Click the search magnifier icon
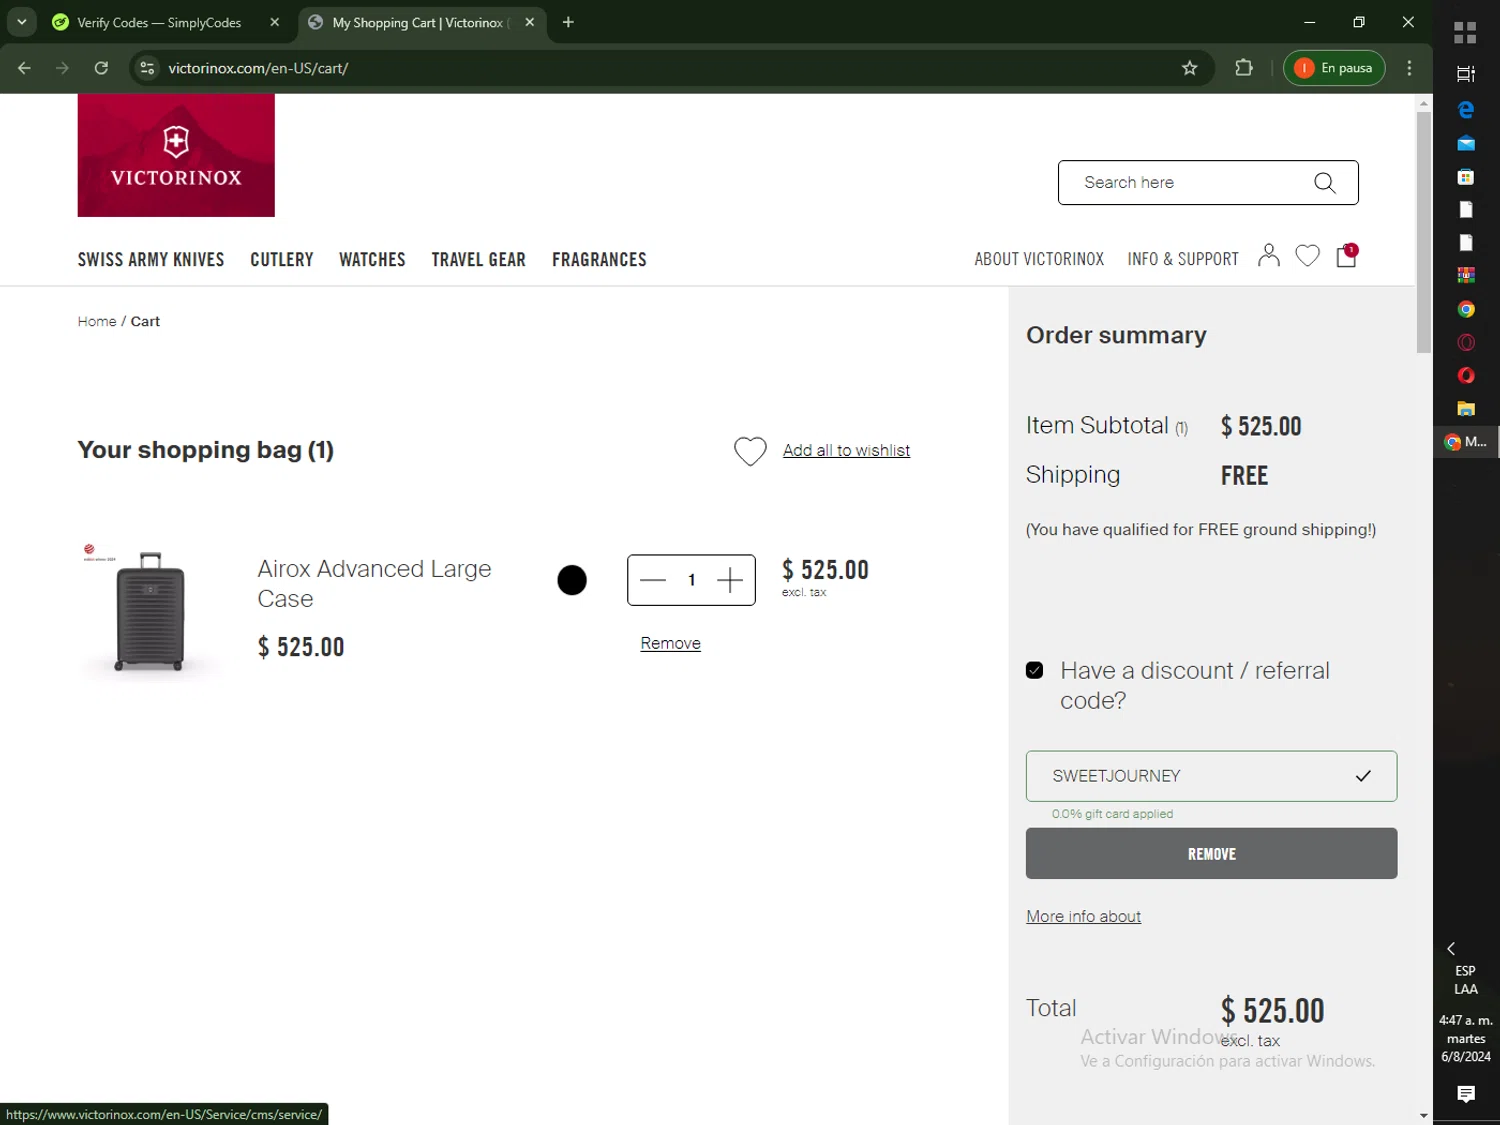The height and width of the screenshot is (1125, 1500). point(1324,182)
